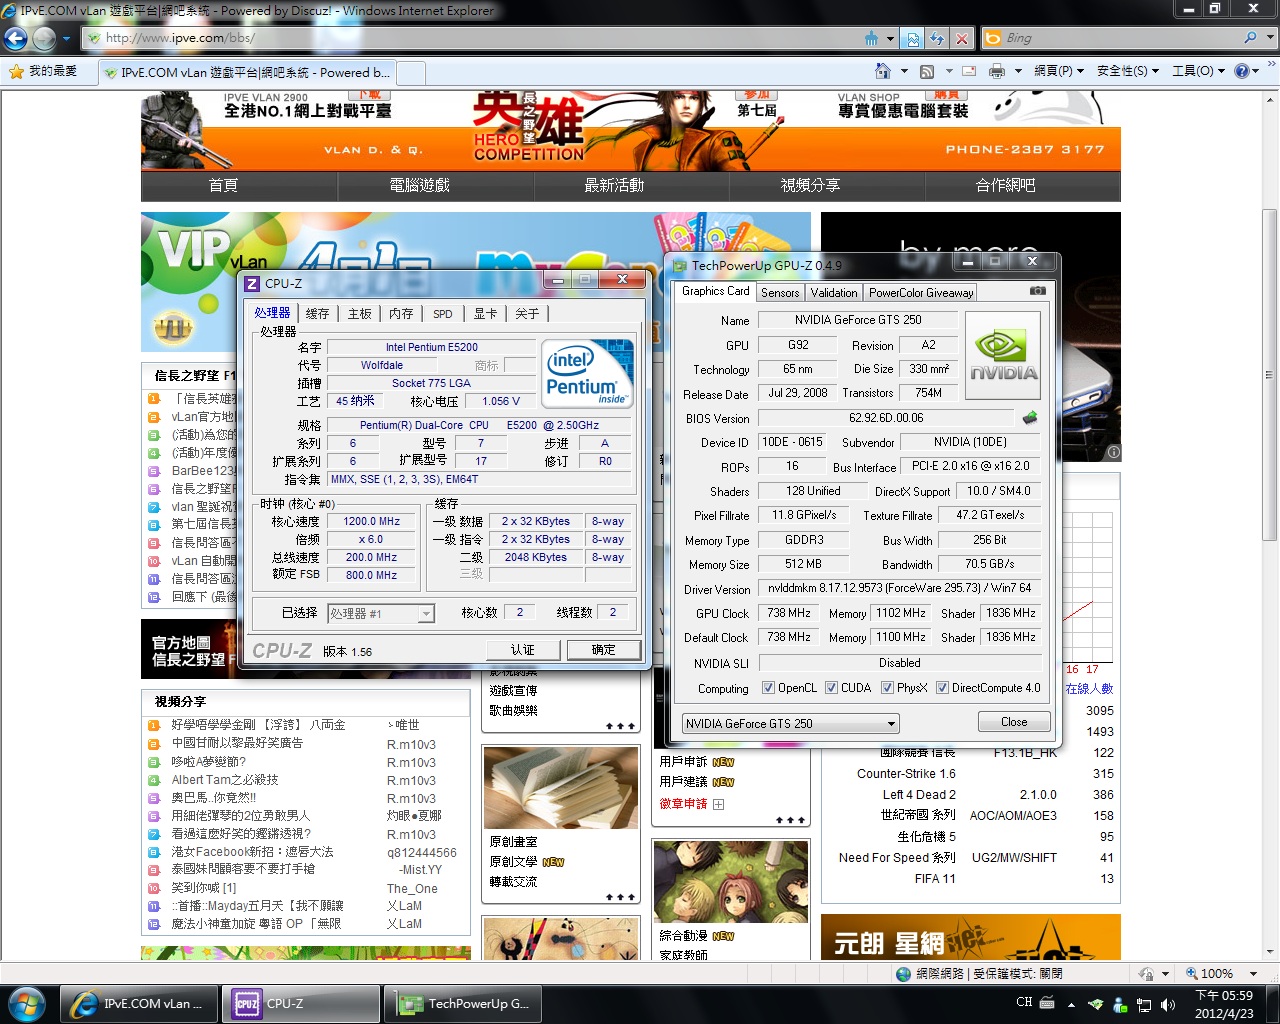Screen dimensions: 1280x1024
Task: Toggle the CUDA checkbox in GPU-Z
Action: (x=831, y=688)
